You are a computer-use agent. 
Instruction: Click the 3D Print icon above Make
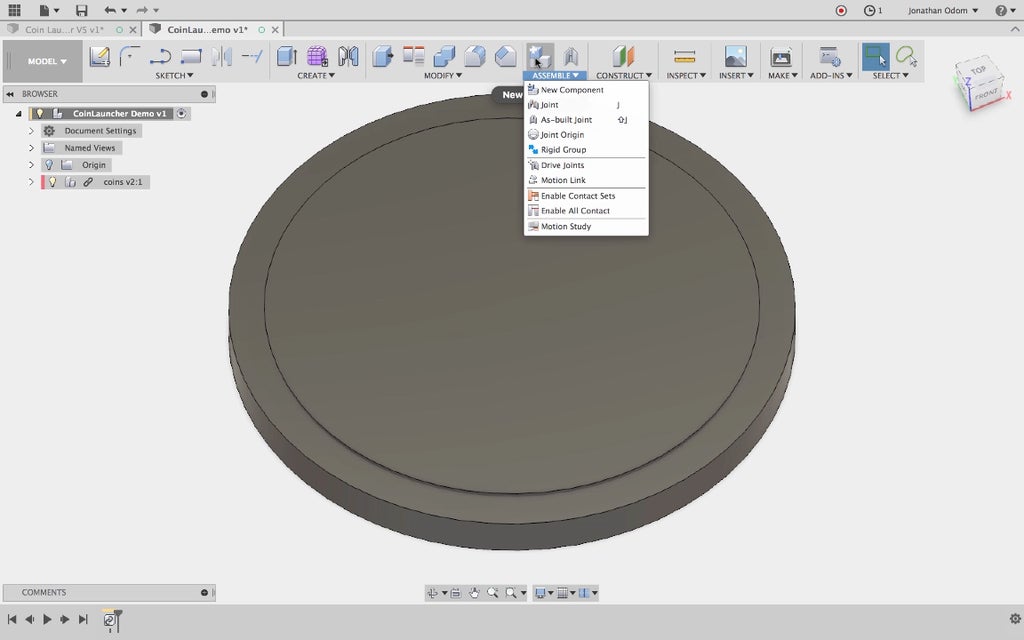(781, 56)
